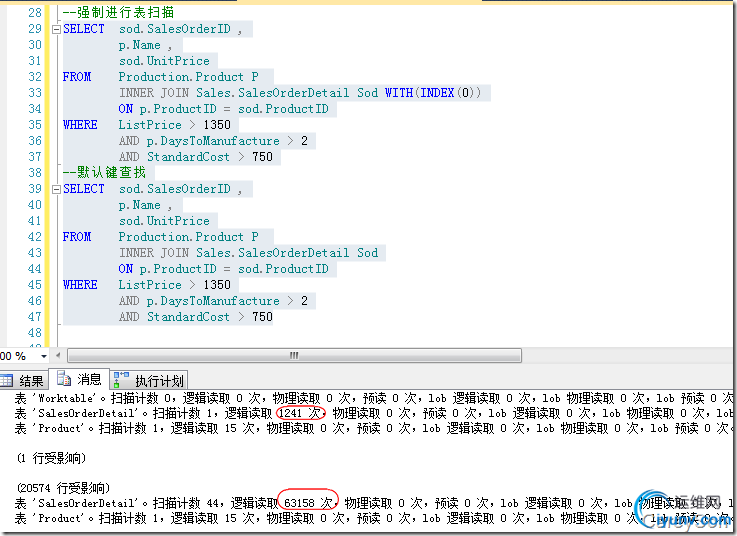Click the horizontal scrollbar left arrow
Screen dimensions: 737x536
pos(58,355)
